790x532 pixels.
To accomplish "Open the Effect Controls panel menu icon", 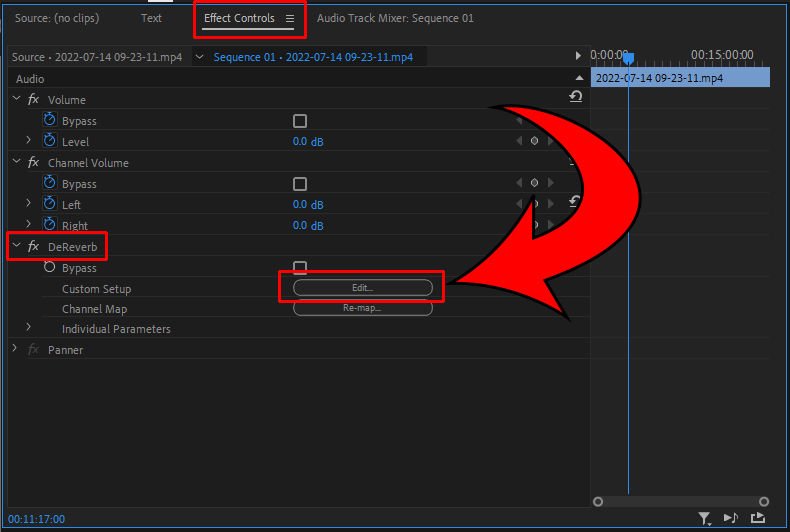I will click(290, 18).
